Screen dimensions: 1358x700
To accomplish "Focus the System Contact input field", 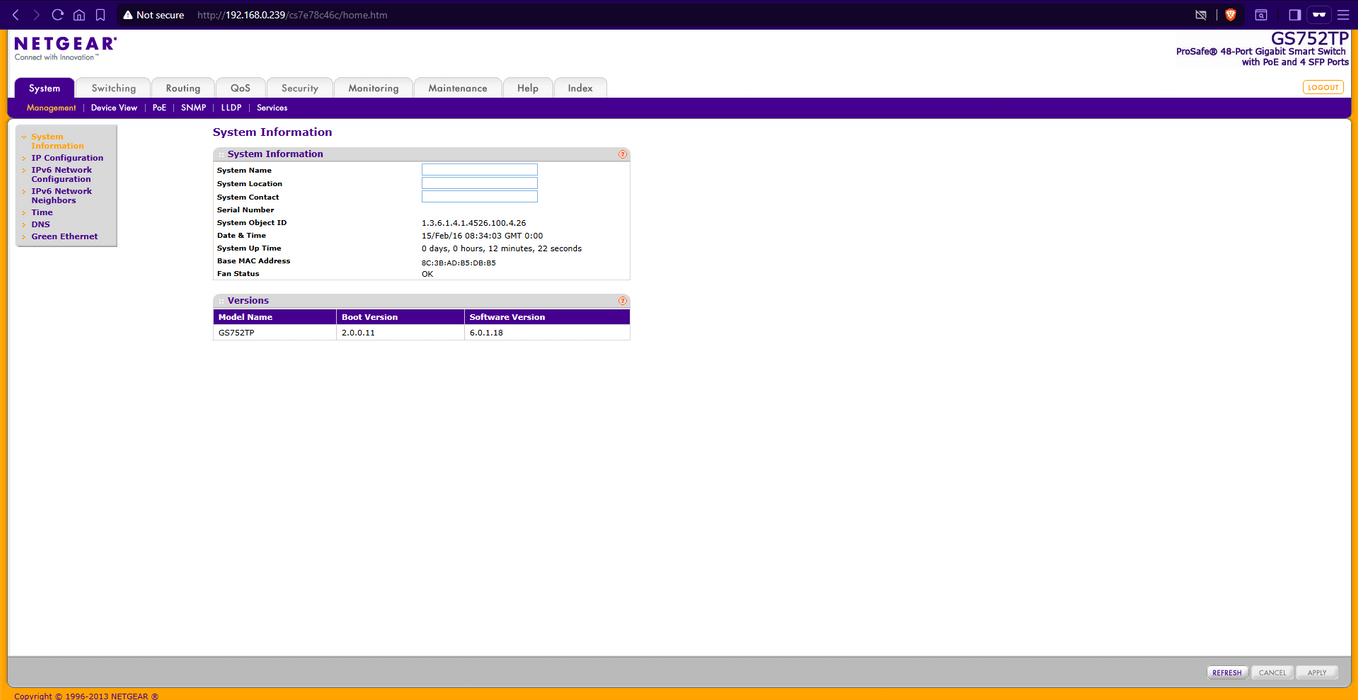I will pyautogui.click(x=479, y=197).
